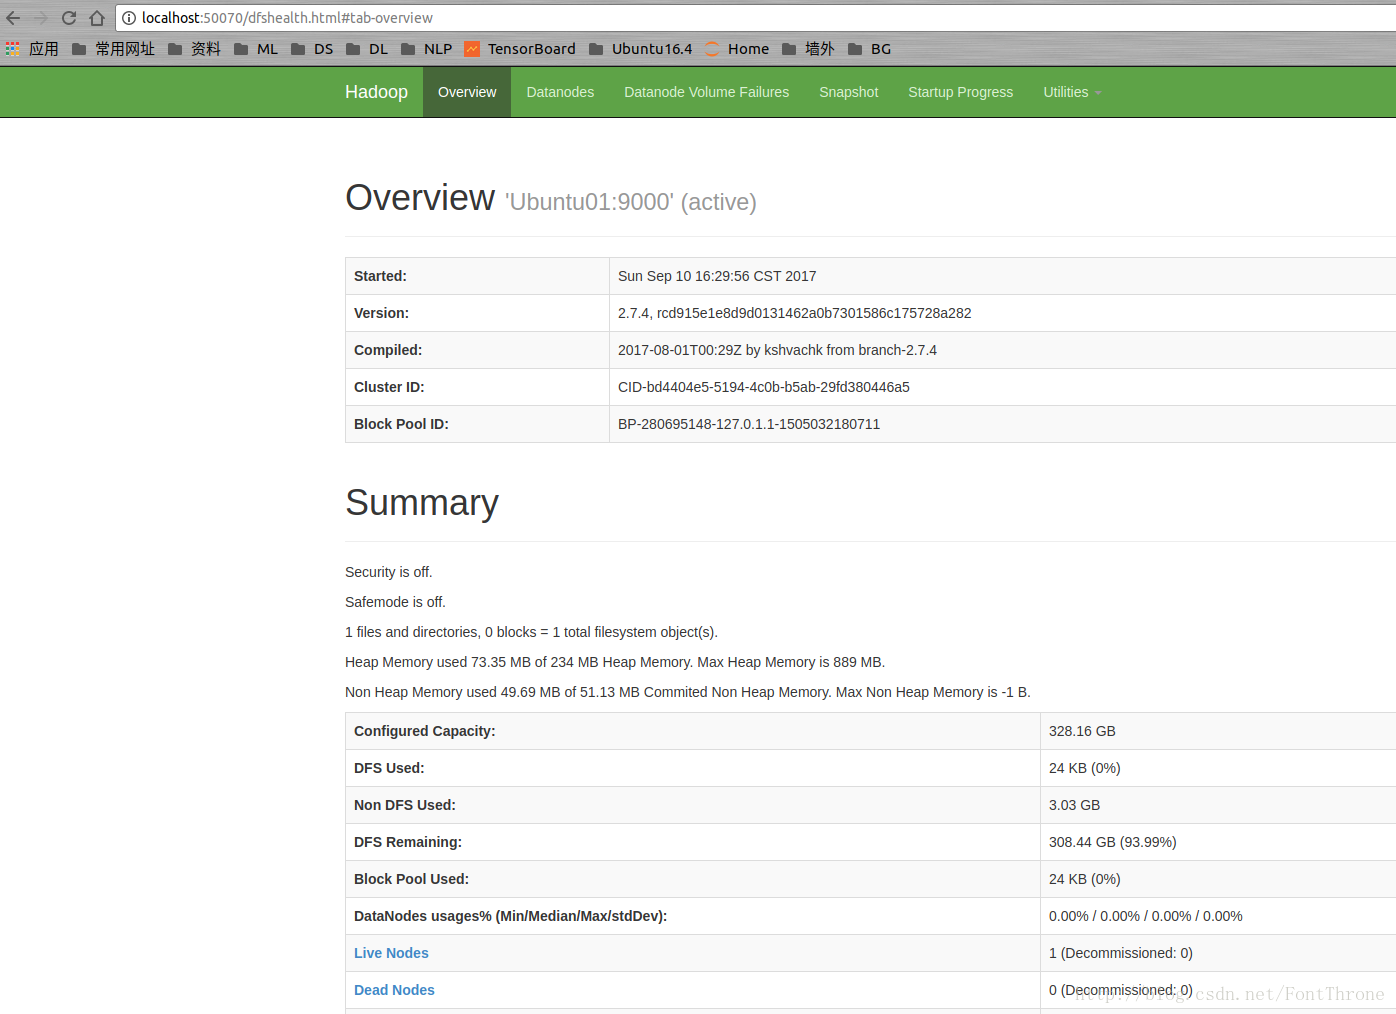Open Datanode Volume Failures tab
Image resolution: width=1396 pixels, height=1014 pixels.
tap(706, 92)
